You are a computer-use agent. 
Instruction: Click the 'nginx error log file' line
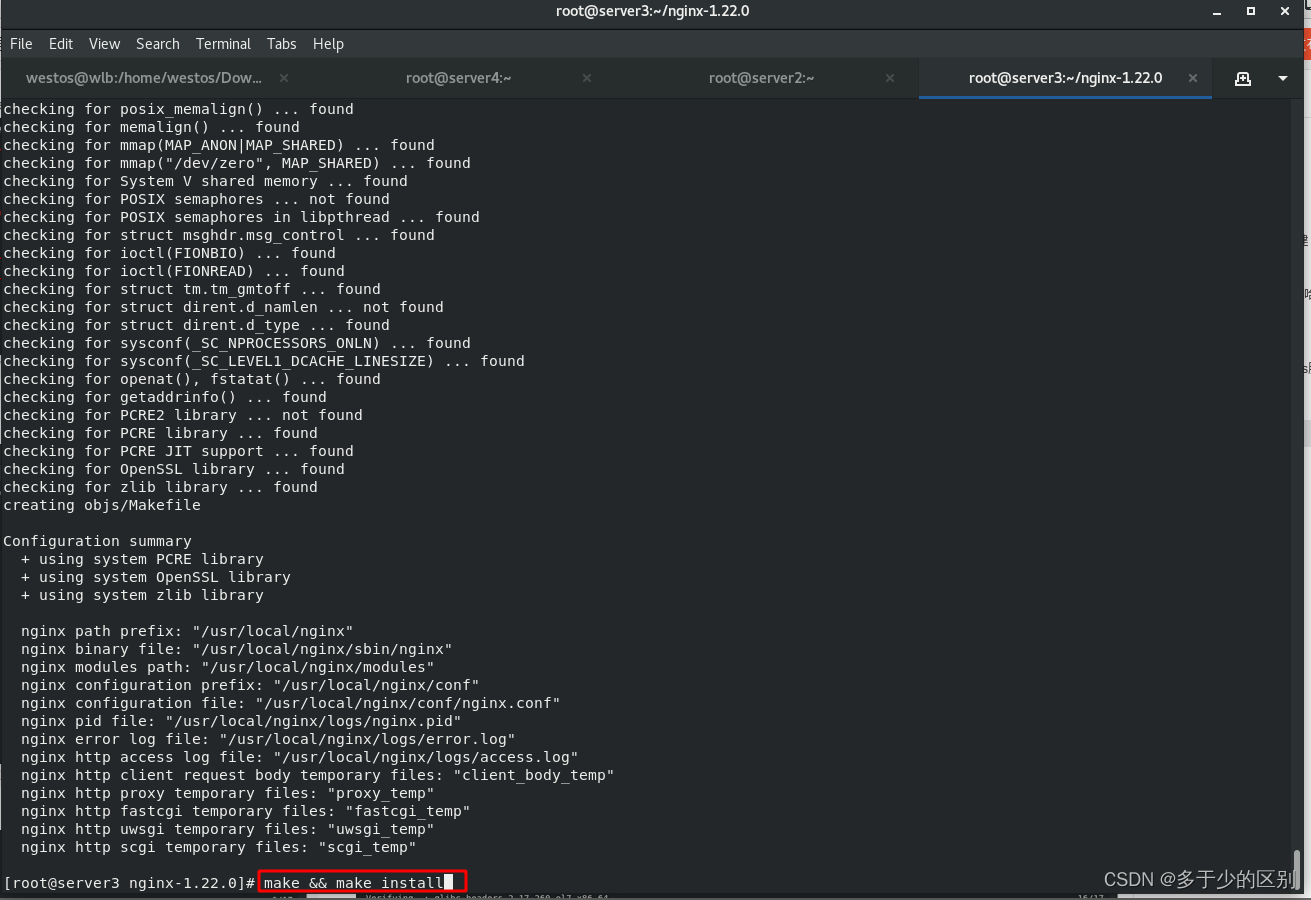pyautogui.click(x=268, y=739)
